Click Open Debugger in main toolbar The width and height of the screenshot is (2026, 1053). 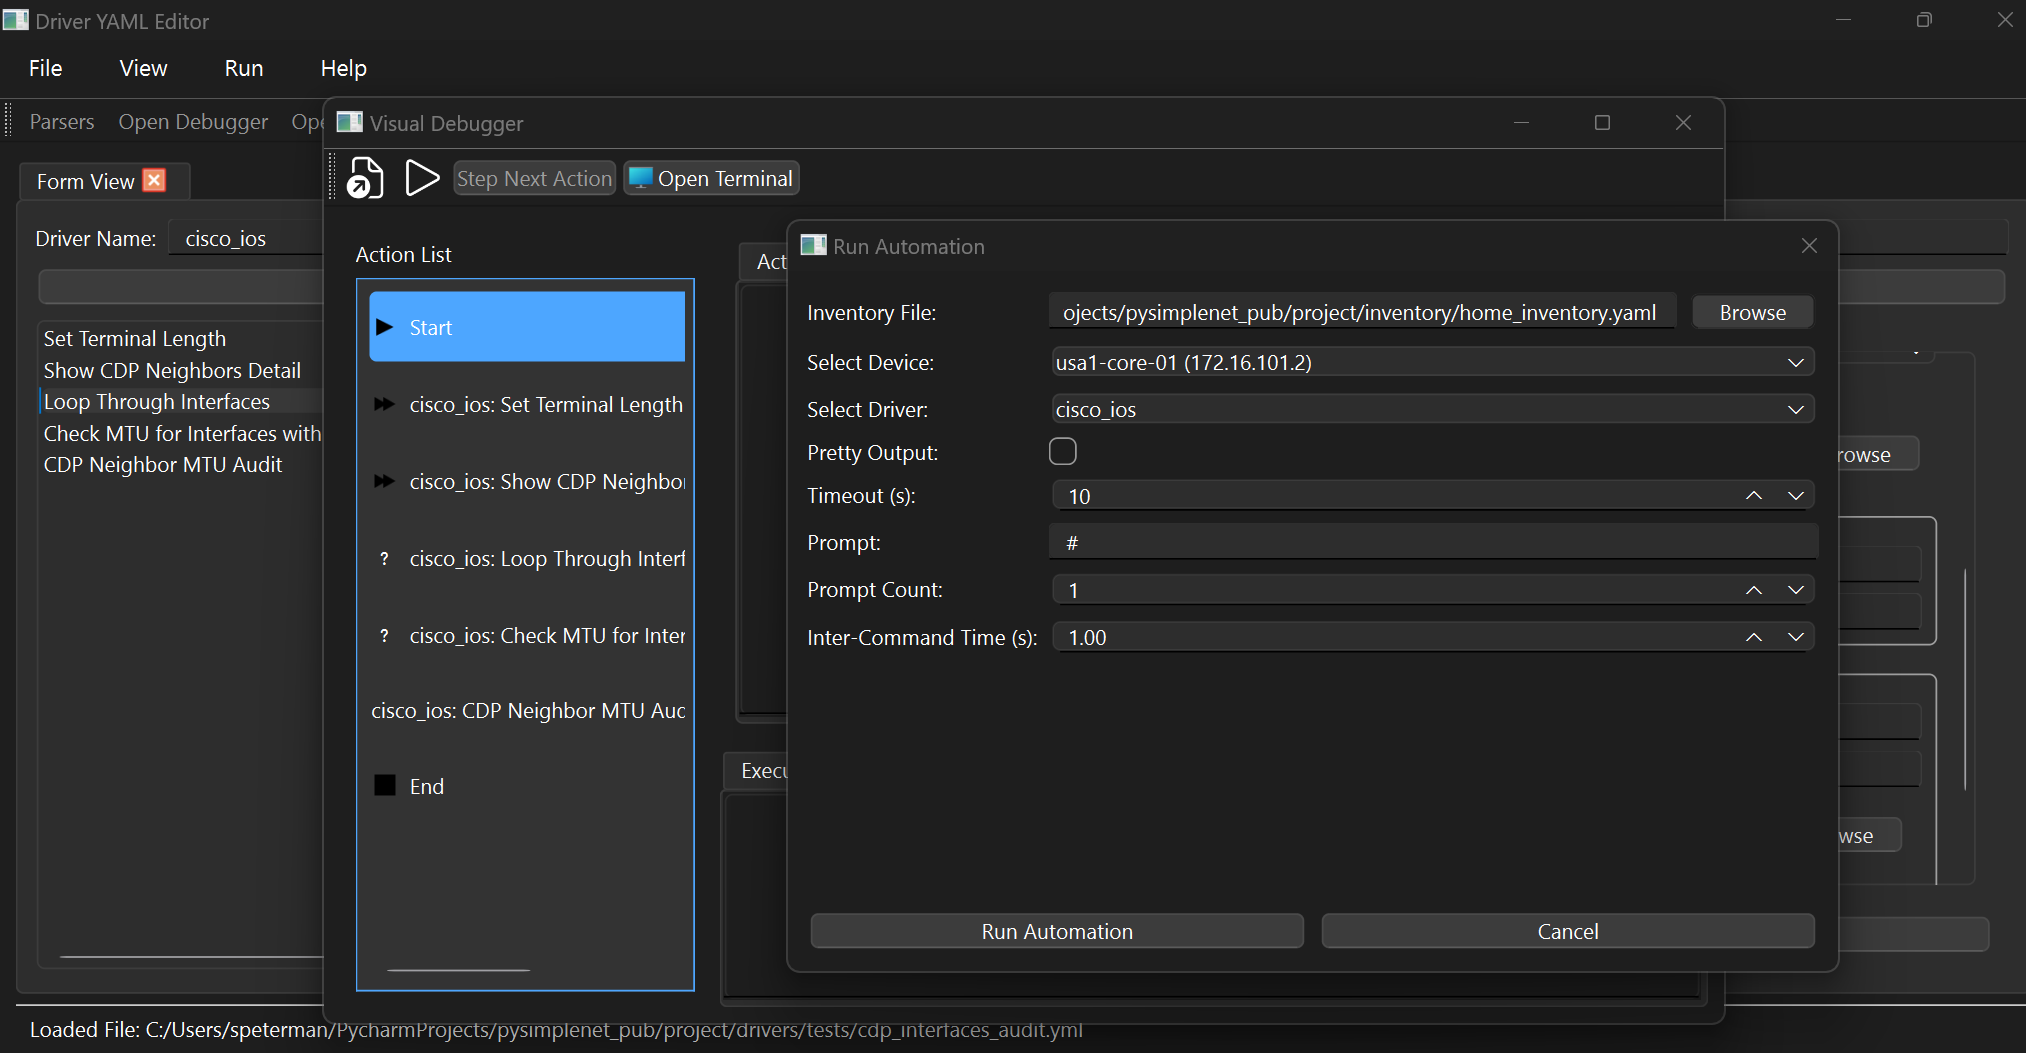coord(193,122)
